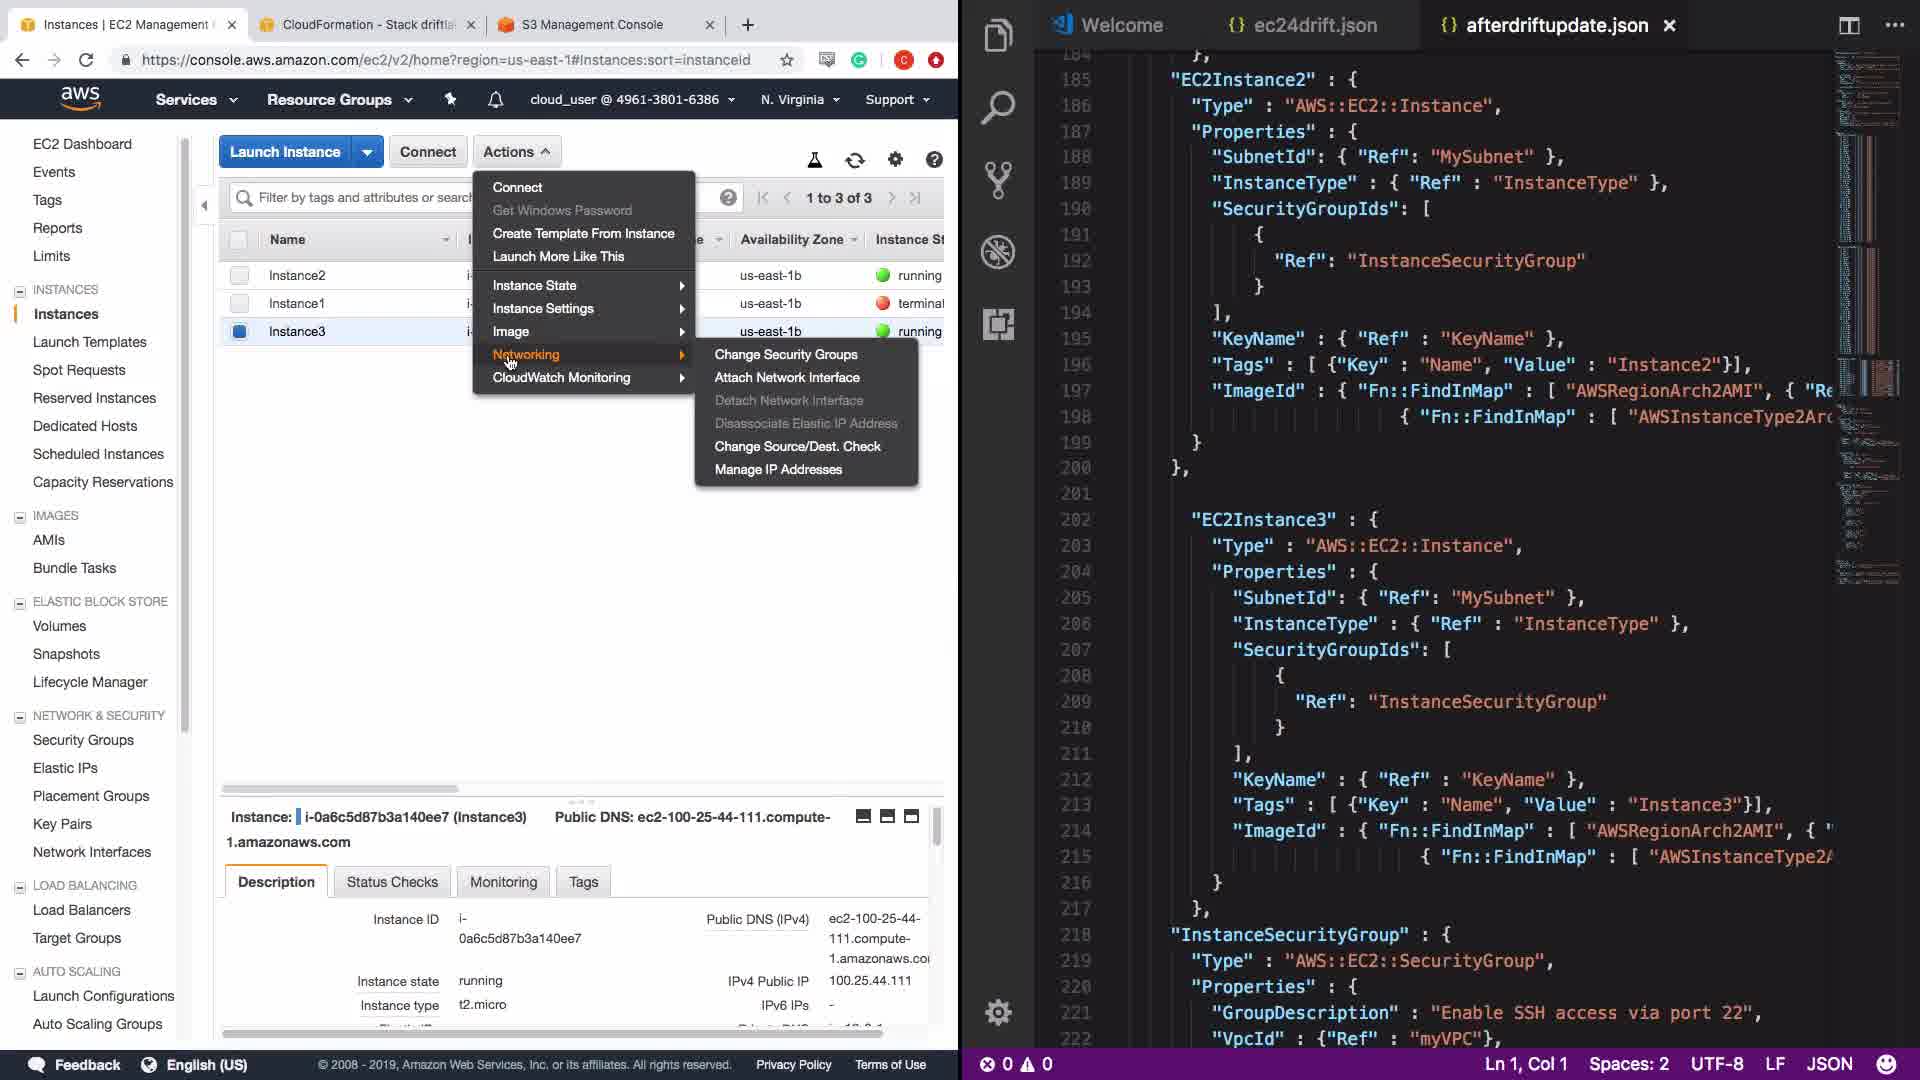Switch to the Status Checks tab
The height and width of the screenshot is (1080, 1920).
[x=392, y=882]
